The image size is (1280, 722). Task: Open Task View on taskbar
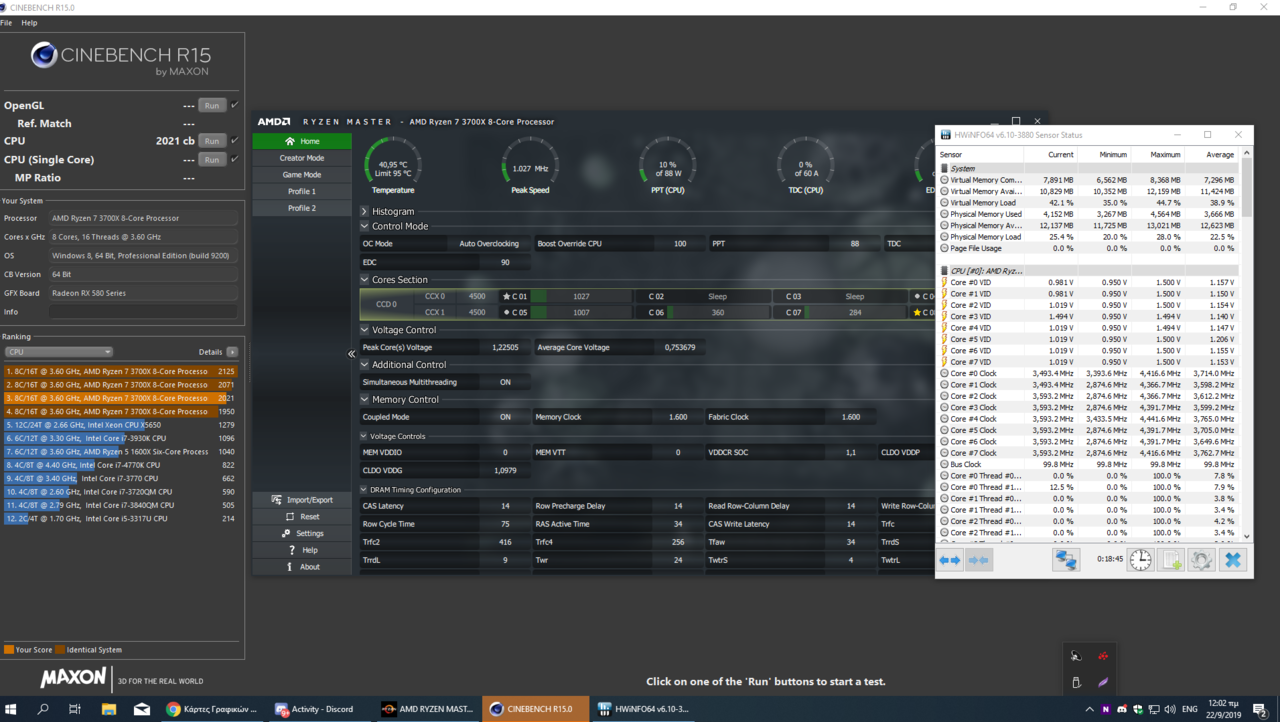point(75,709)
